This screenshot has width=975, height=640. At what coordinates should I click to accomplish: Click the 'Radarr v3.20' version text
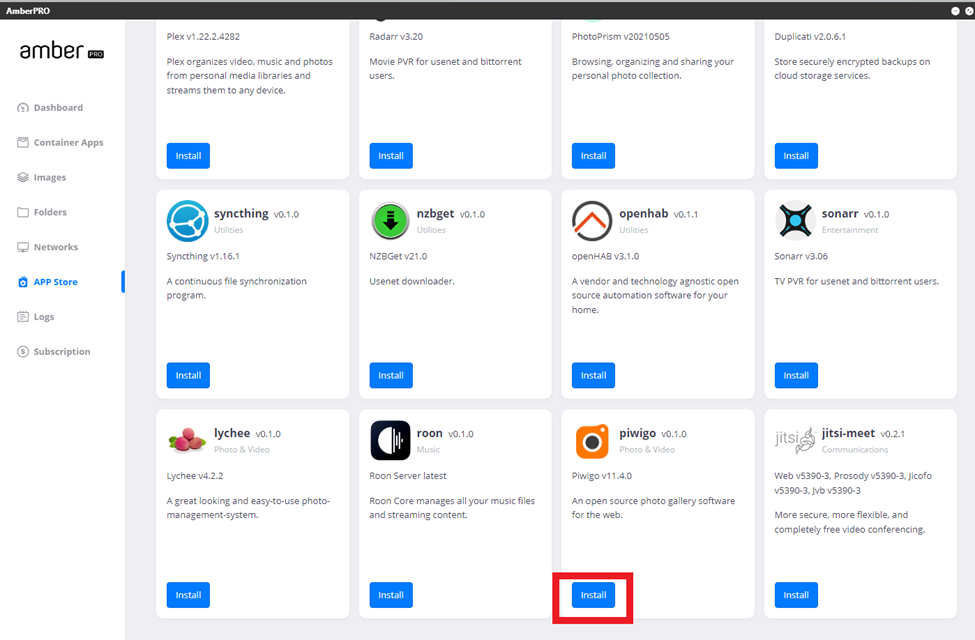pyautogui.click(x=396, y=37)
